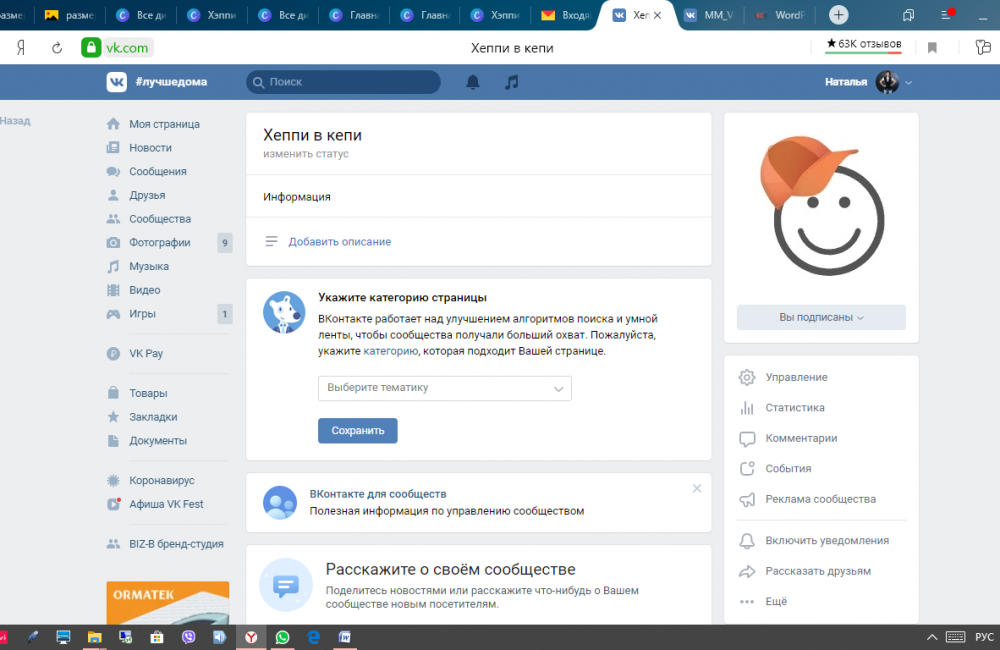
Task: Open WhatsApp from the taskbar
Action: [x=282, y=637]
